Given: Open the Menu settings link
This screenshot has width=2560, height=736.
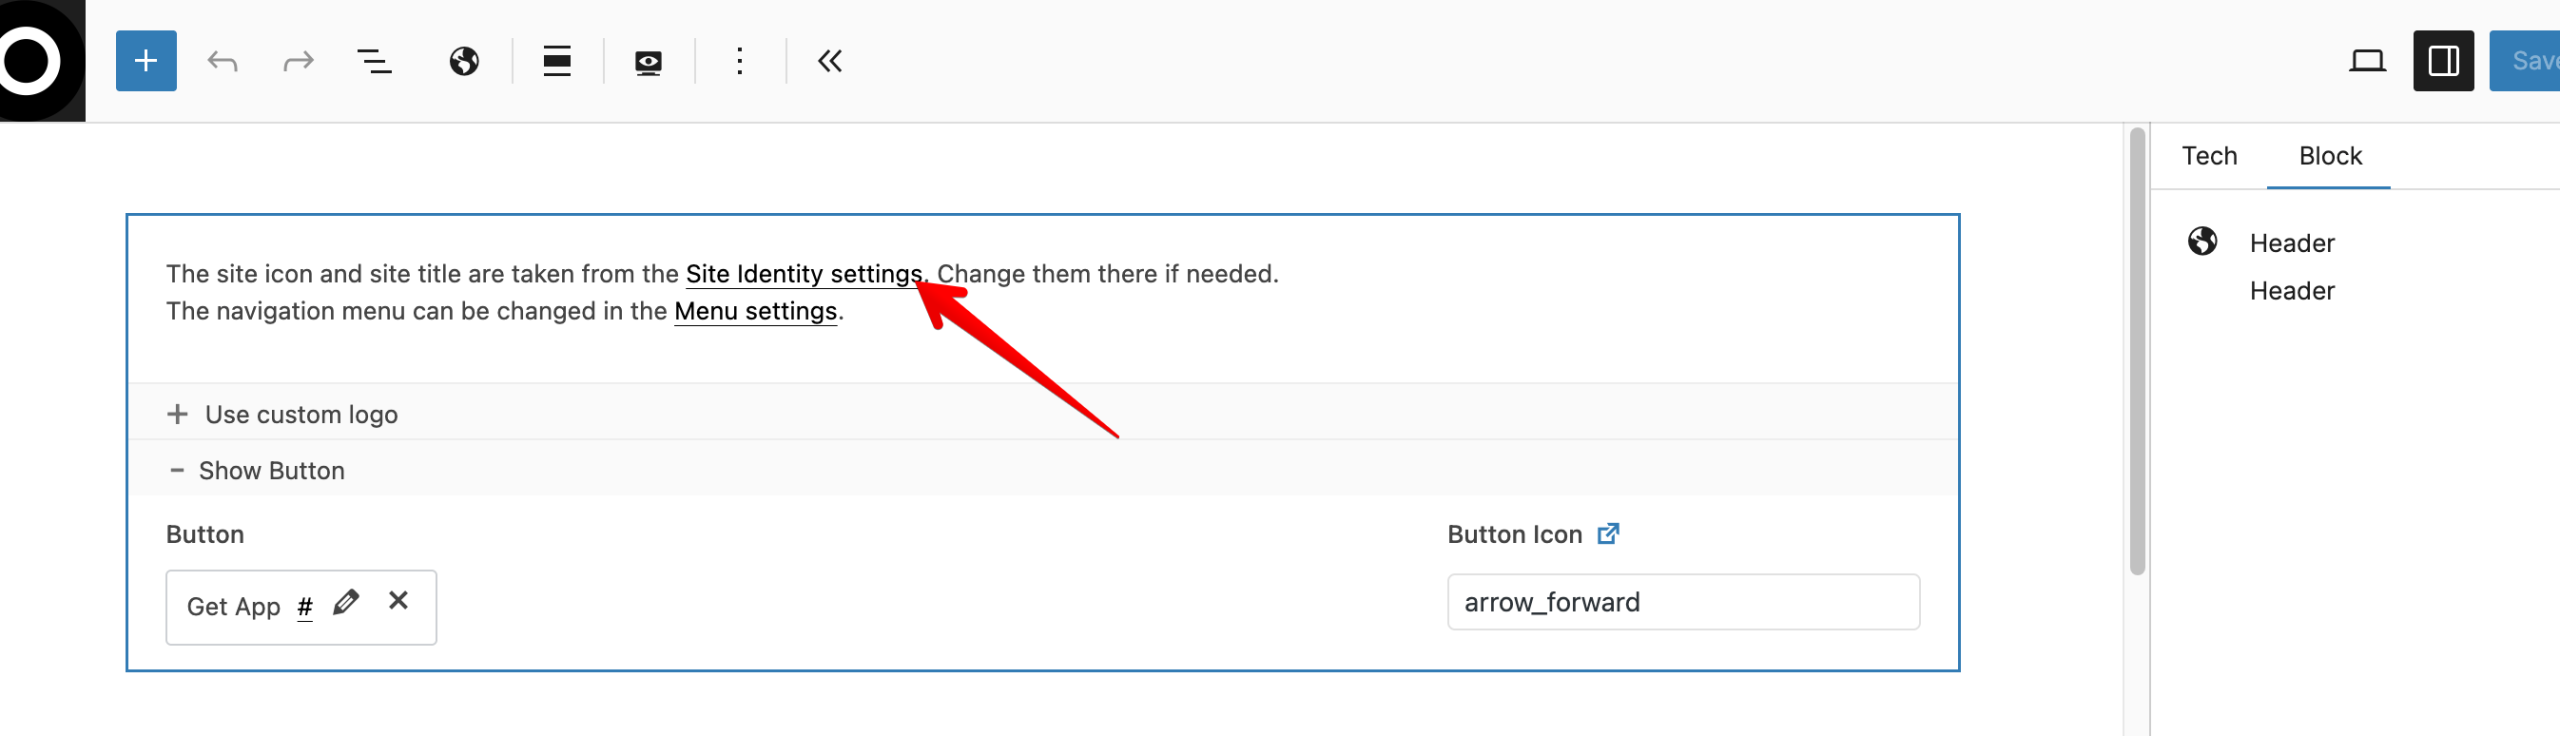Looking at the screenshot, I should tap(755, 312).
